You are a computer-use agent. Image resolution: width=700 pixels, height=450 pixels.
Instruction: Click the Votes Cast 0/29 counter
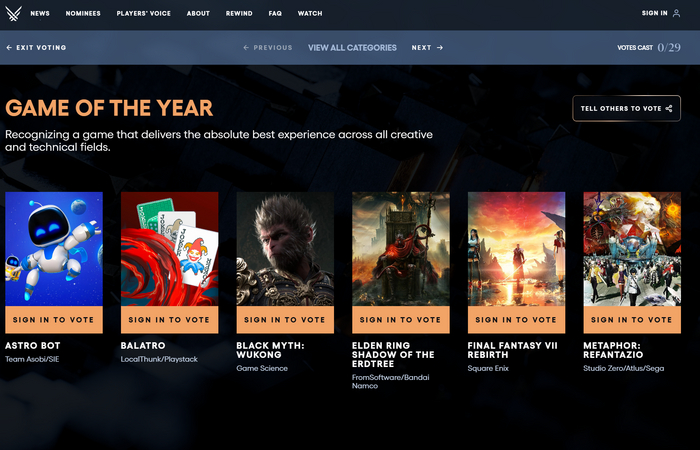coord(649,47)
